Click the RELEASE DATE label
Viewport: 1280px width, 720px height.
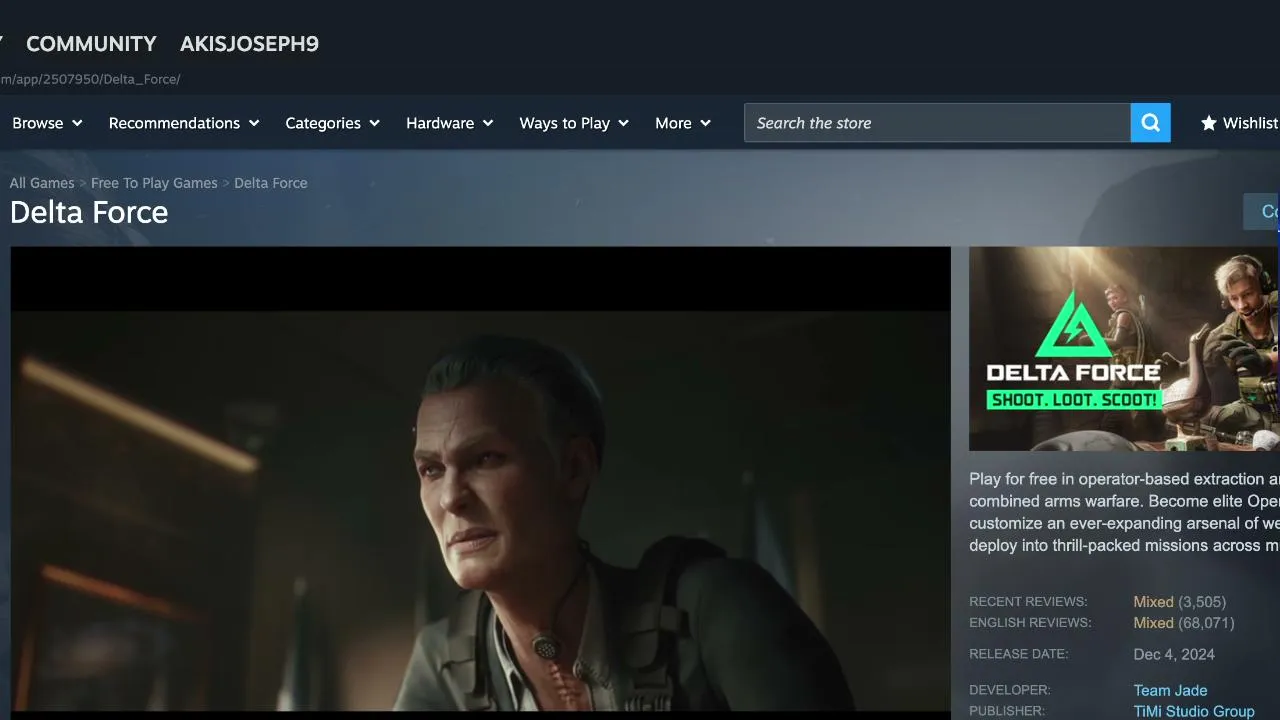(x=1019, y=654)
